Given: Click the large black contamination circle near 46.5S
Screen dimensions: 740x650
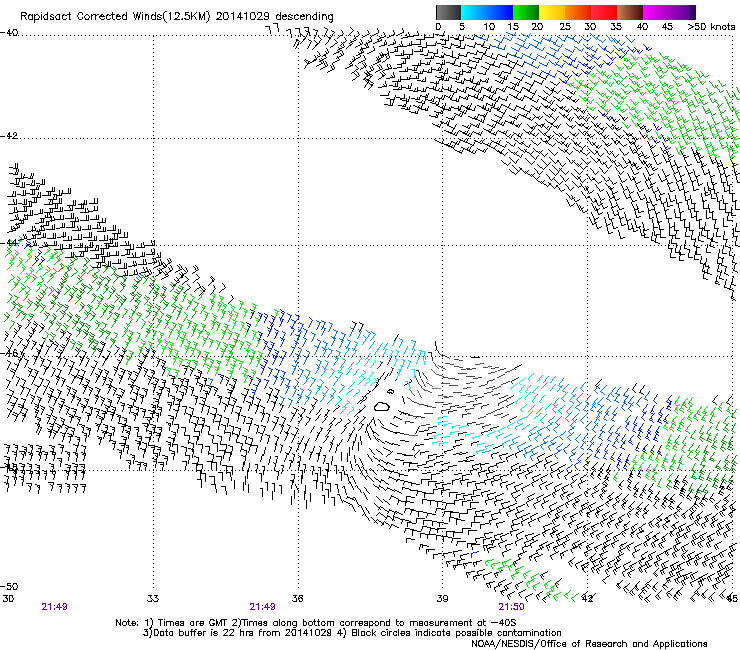Looking at the screenshot, I should point(381,406).
